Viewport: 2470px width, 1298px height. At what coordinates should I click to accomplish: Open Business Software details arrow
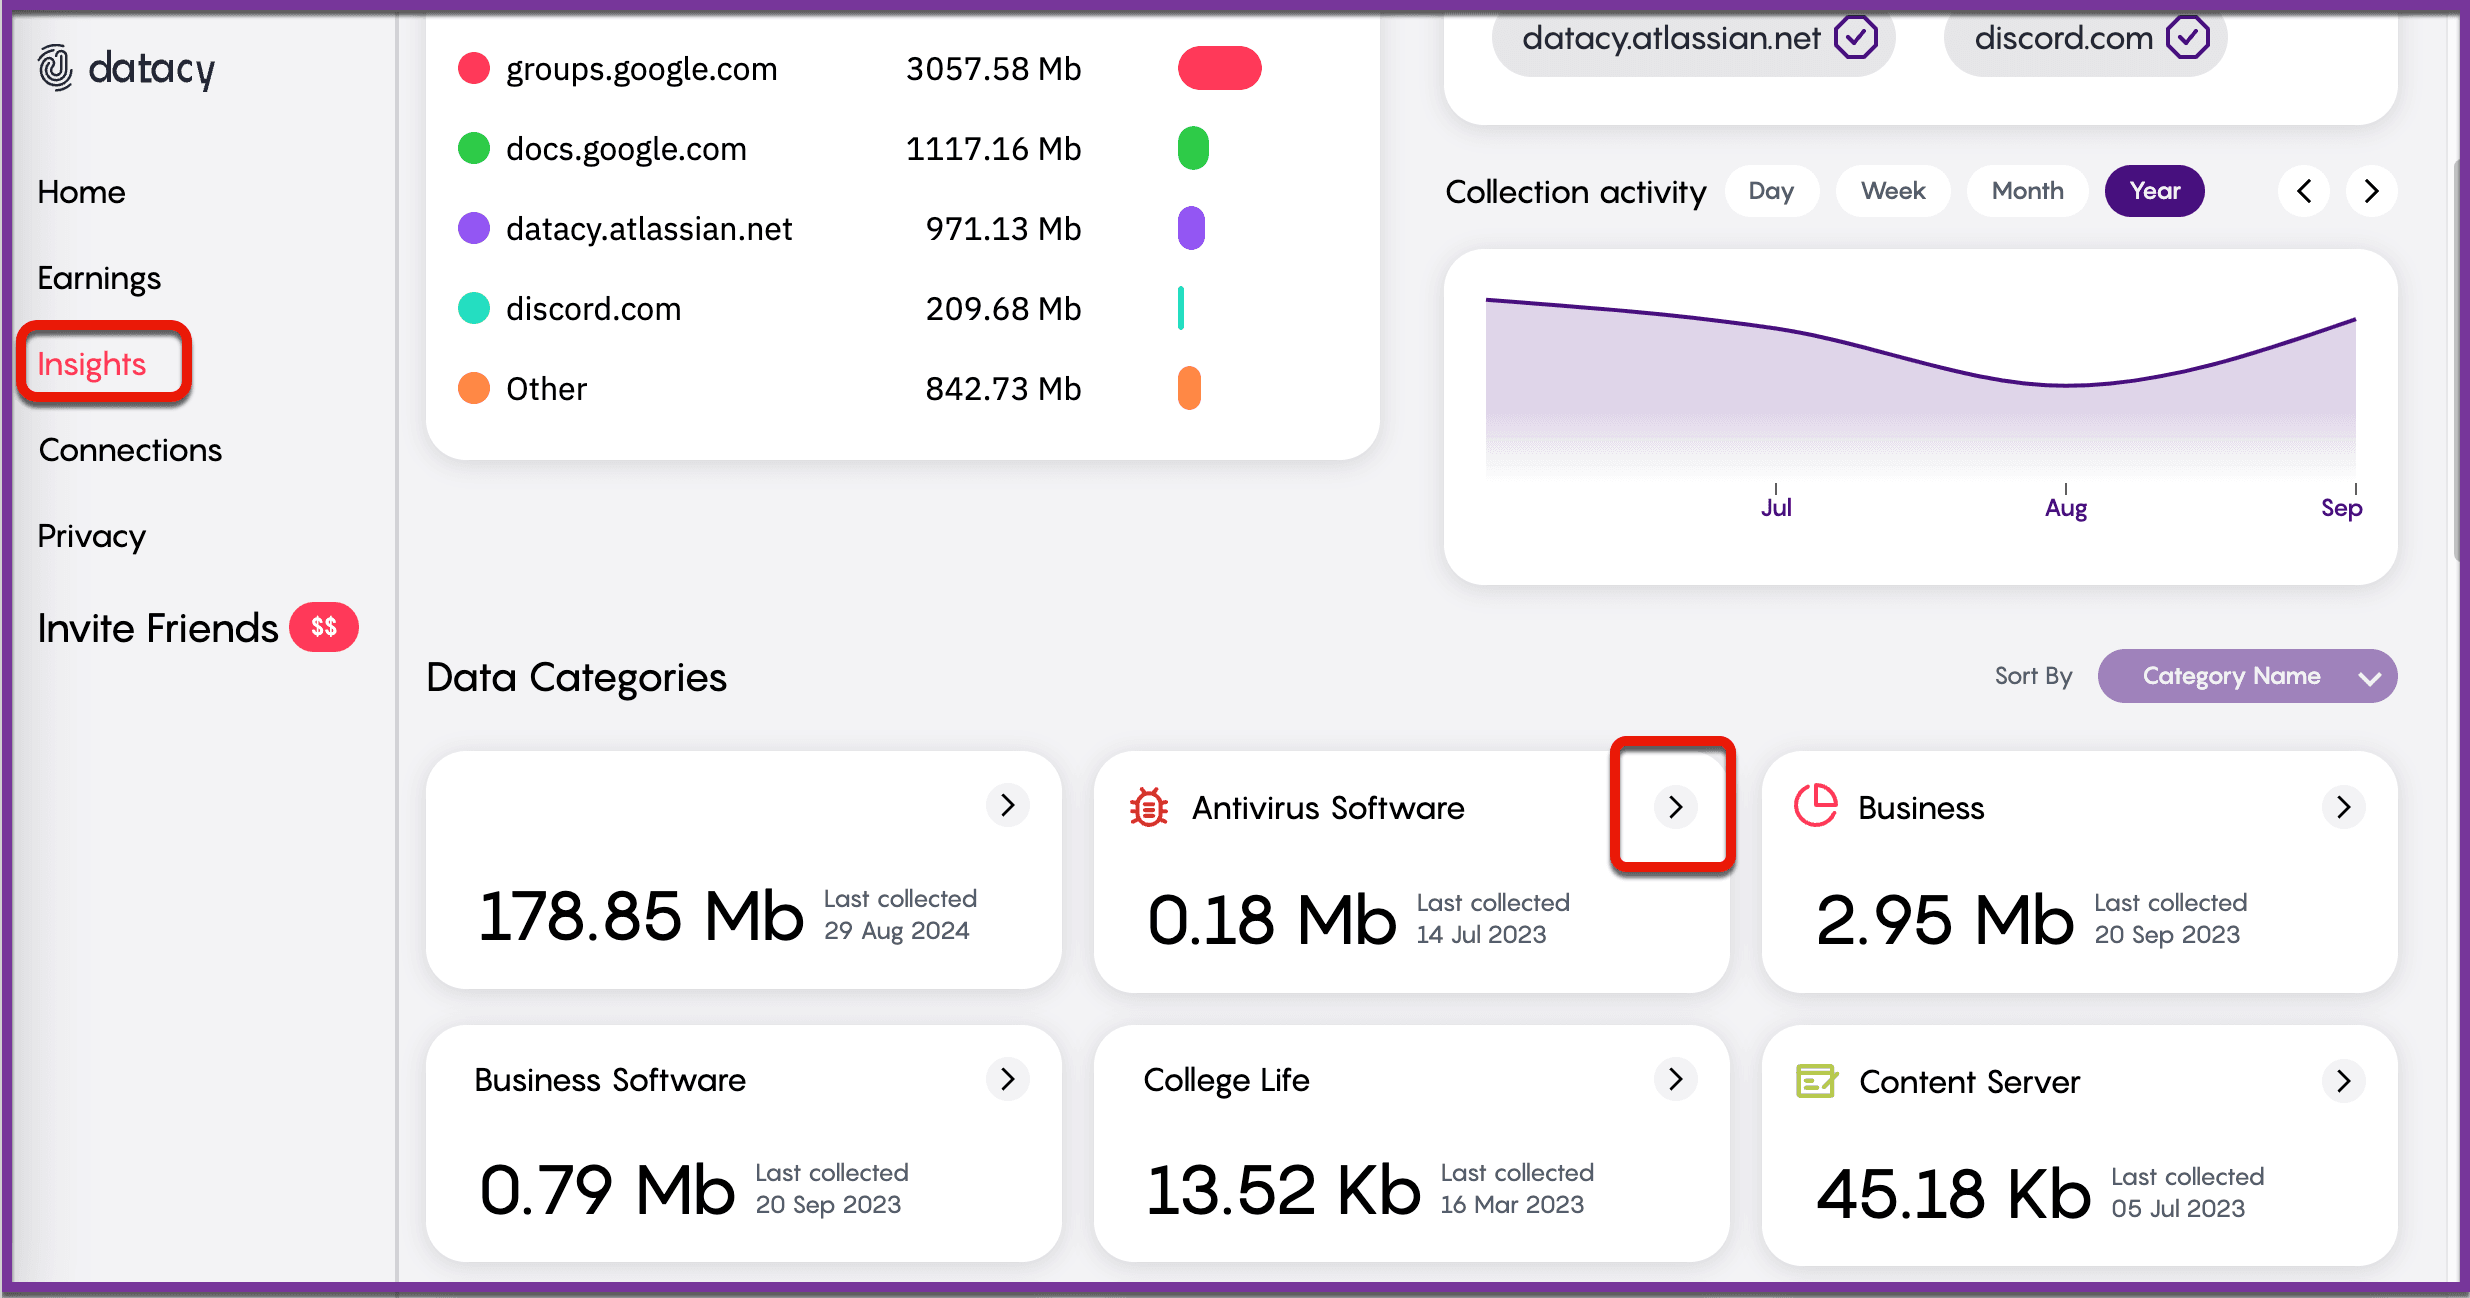point(1008,1079)
